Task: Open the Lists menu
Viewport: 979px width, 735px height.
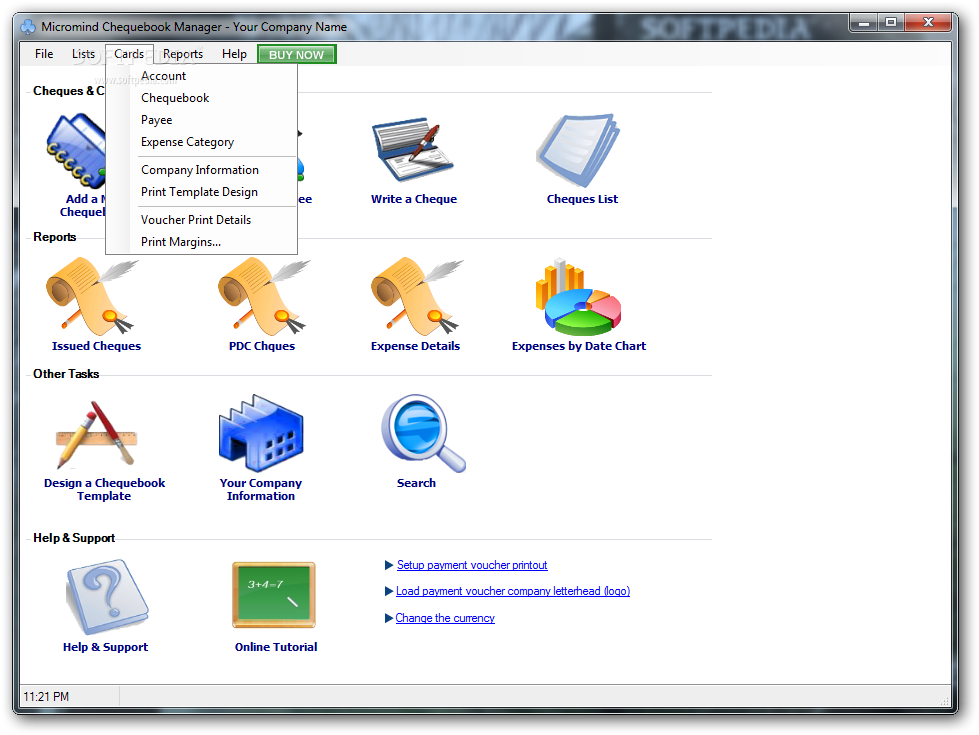Action: pyautogui.click(x=83, y=54)
